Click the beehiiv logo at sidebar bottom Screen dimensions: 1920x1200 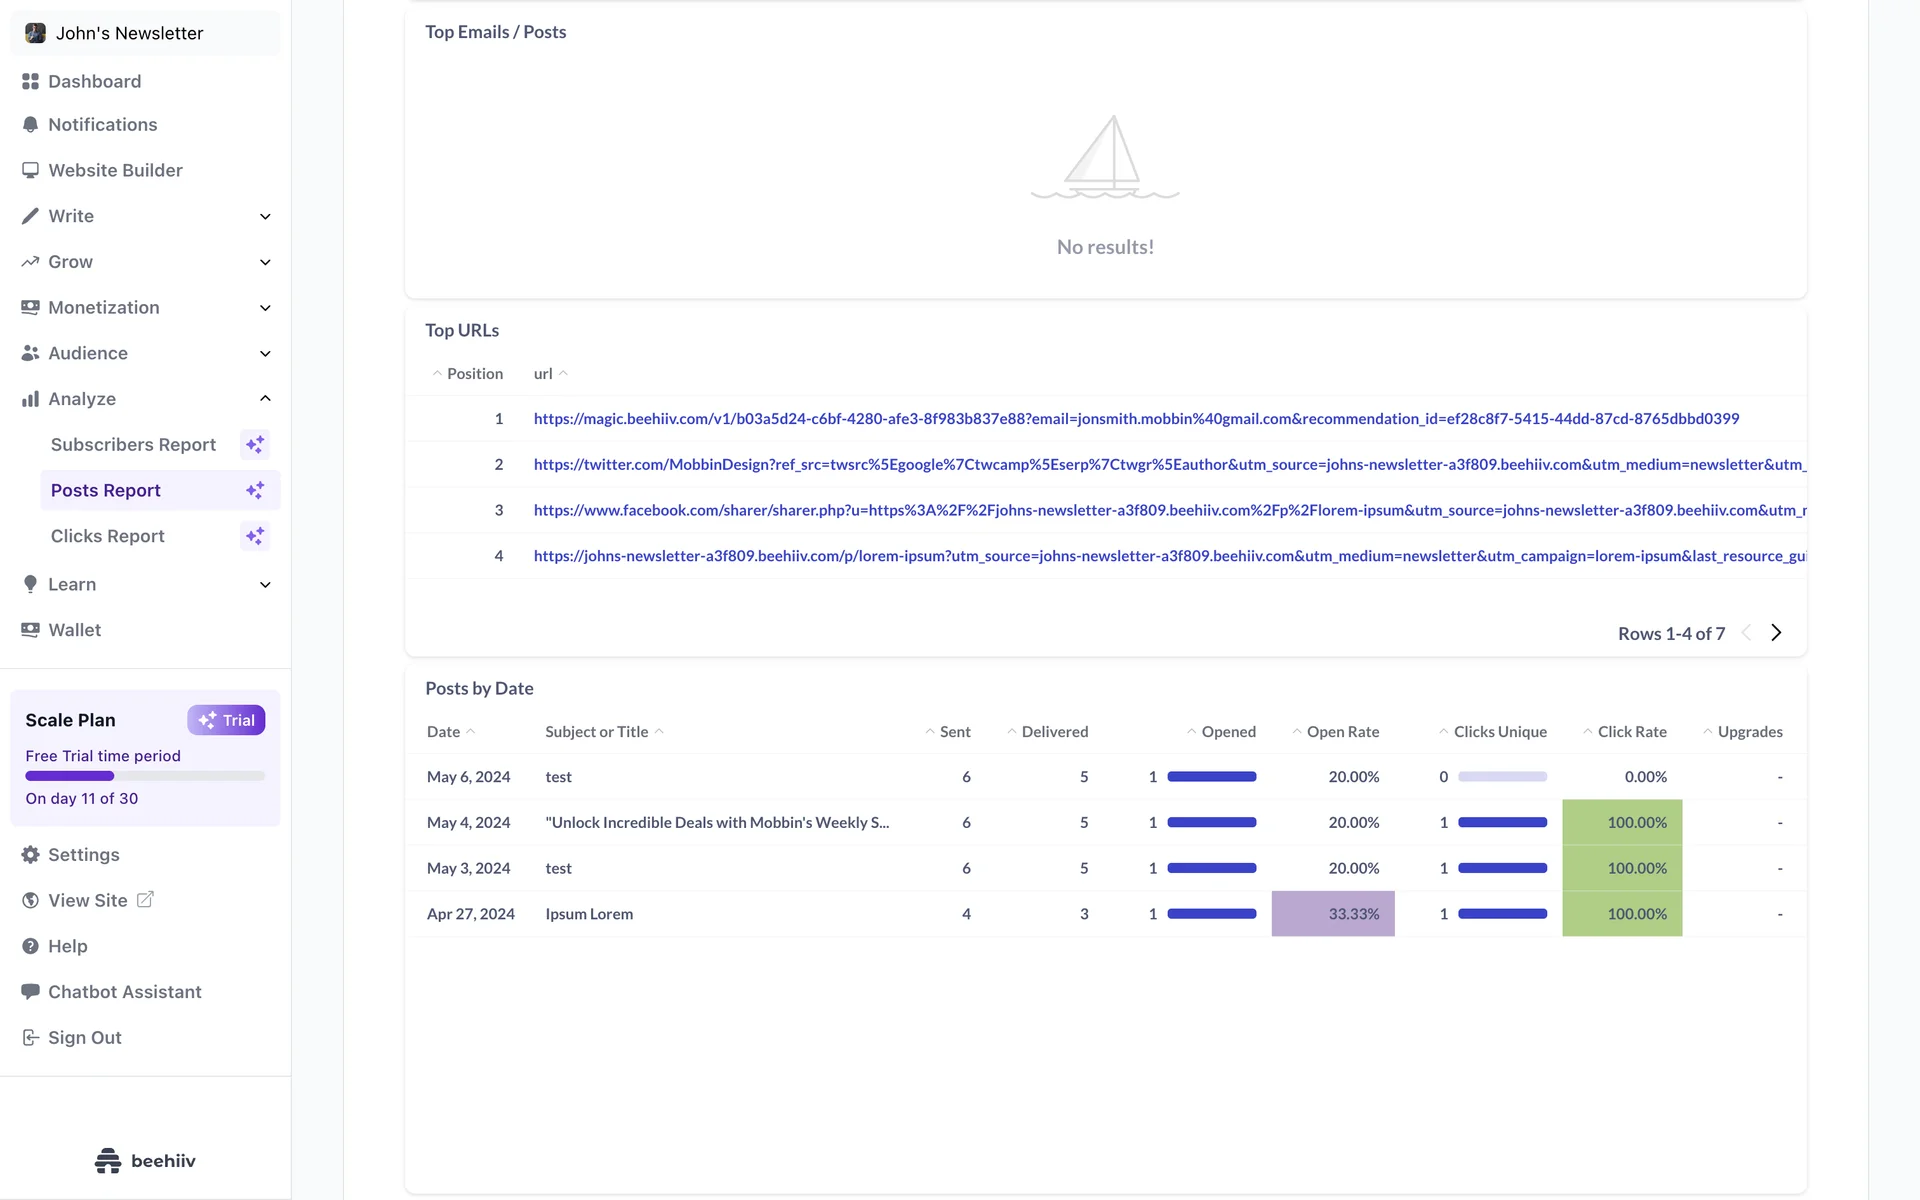(145, 1160)
